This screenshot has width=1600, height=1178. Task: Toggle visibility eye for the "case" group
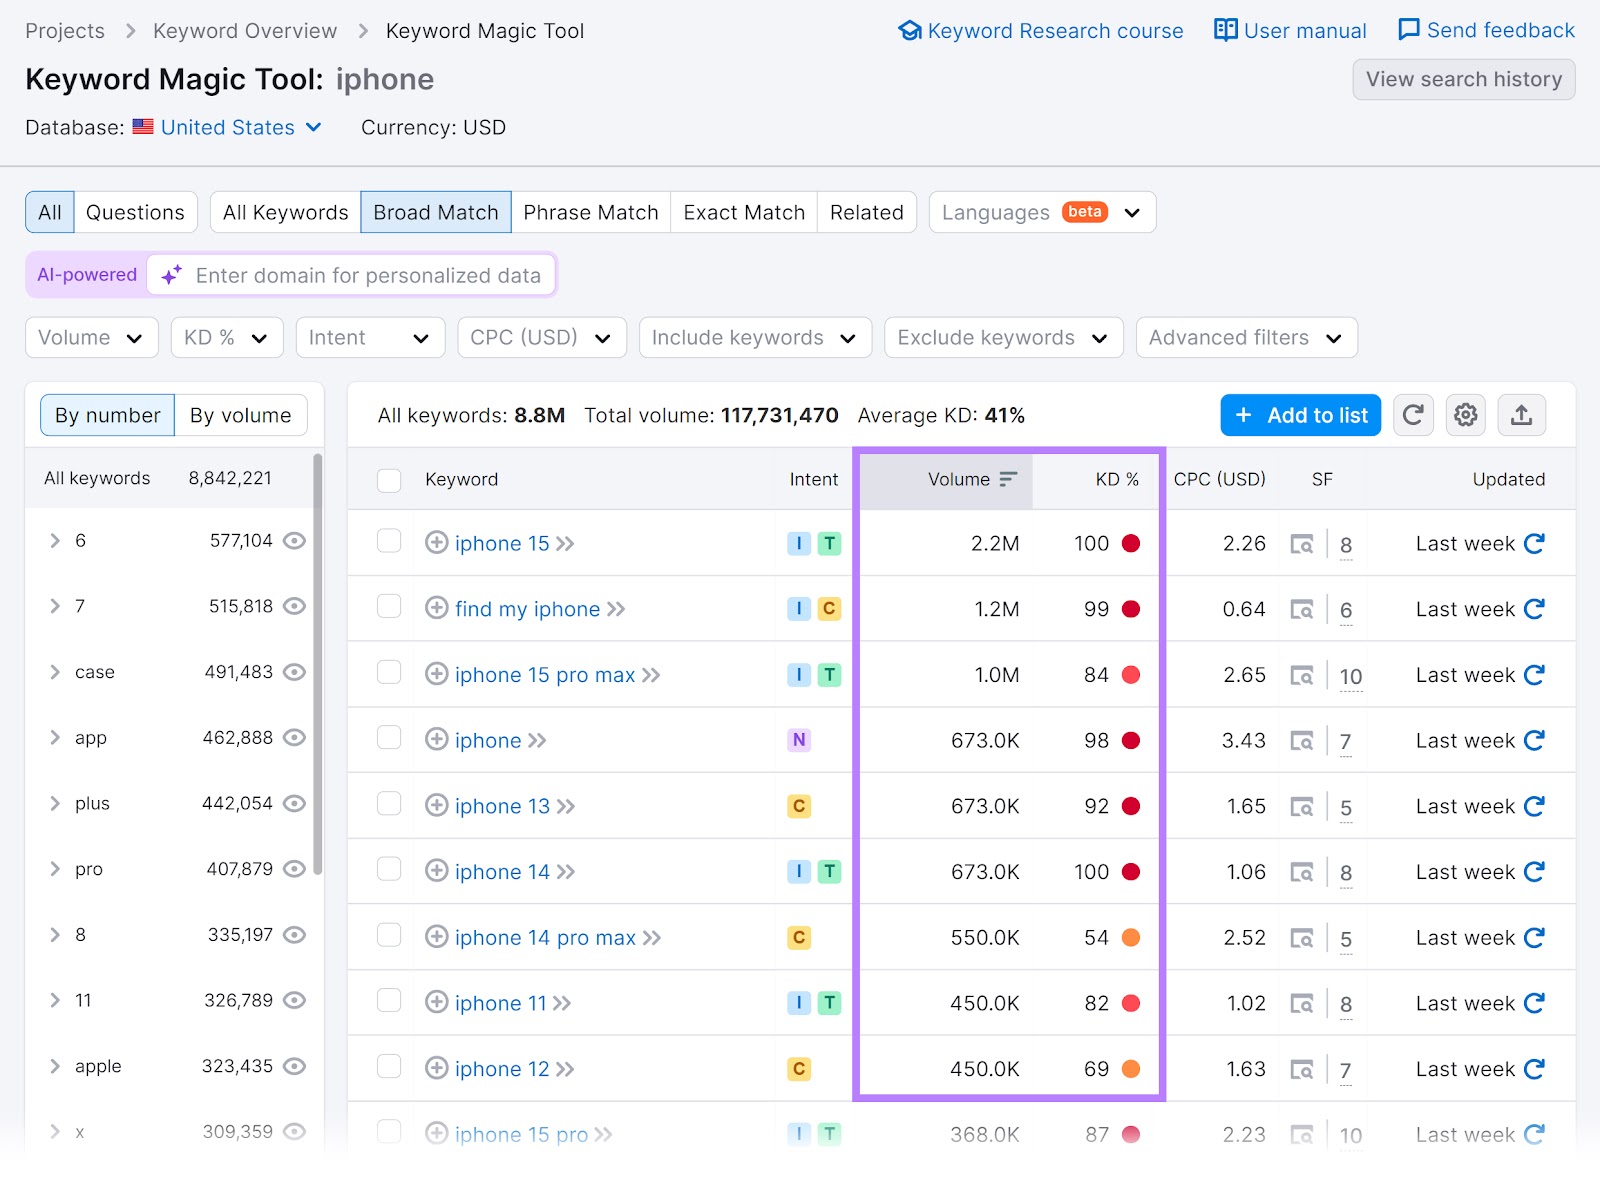pos(293,672)
